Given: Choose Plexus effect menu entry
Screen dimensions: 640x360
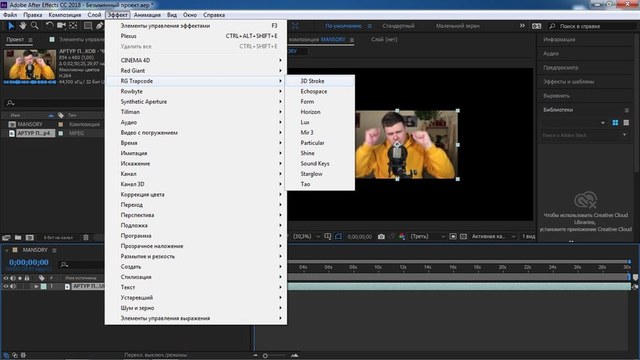Looking at the screenshot, I should pyautogui.click(x=196, y=36).
